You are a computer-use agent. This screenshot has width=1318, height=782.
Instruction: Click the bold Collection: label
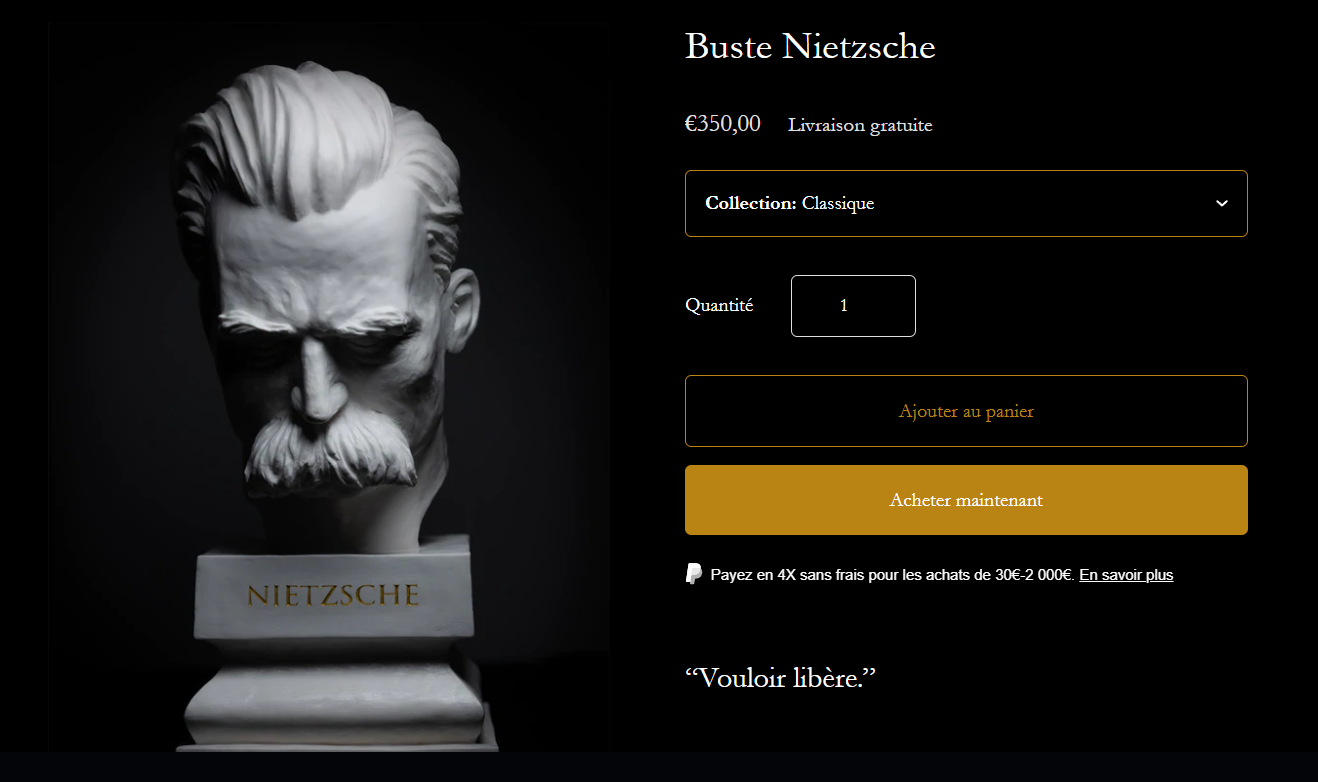point(751,203)
